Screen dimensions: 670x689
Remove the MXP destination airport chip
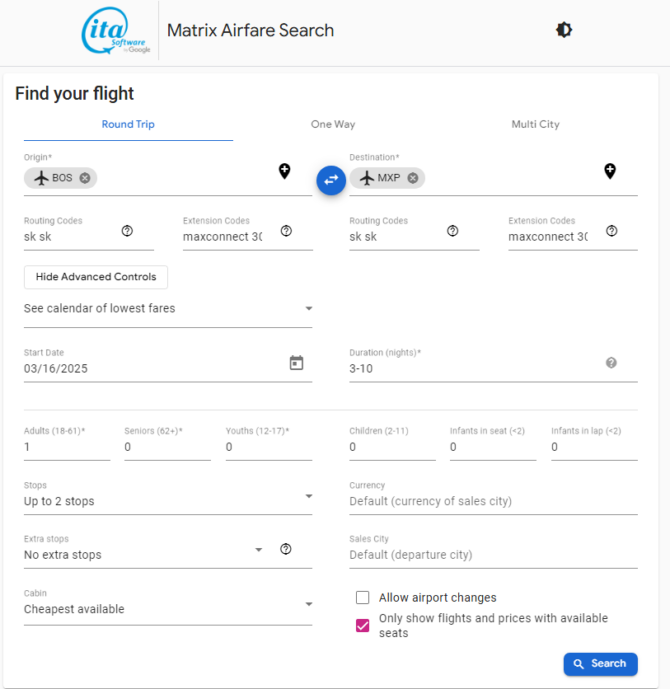point(413,178)
